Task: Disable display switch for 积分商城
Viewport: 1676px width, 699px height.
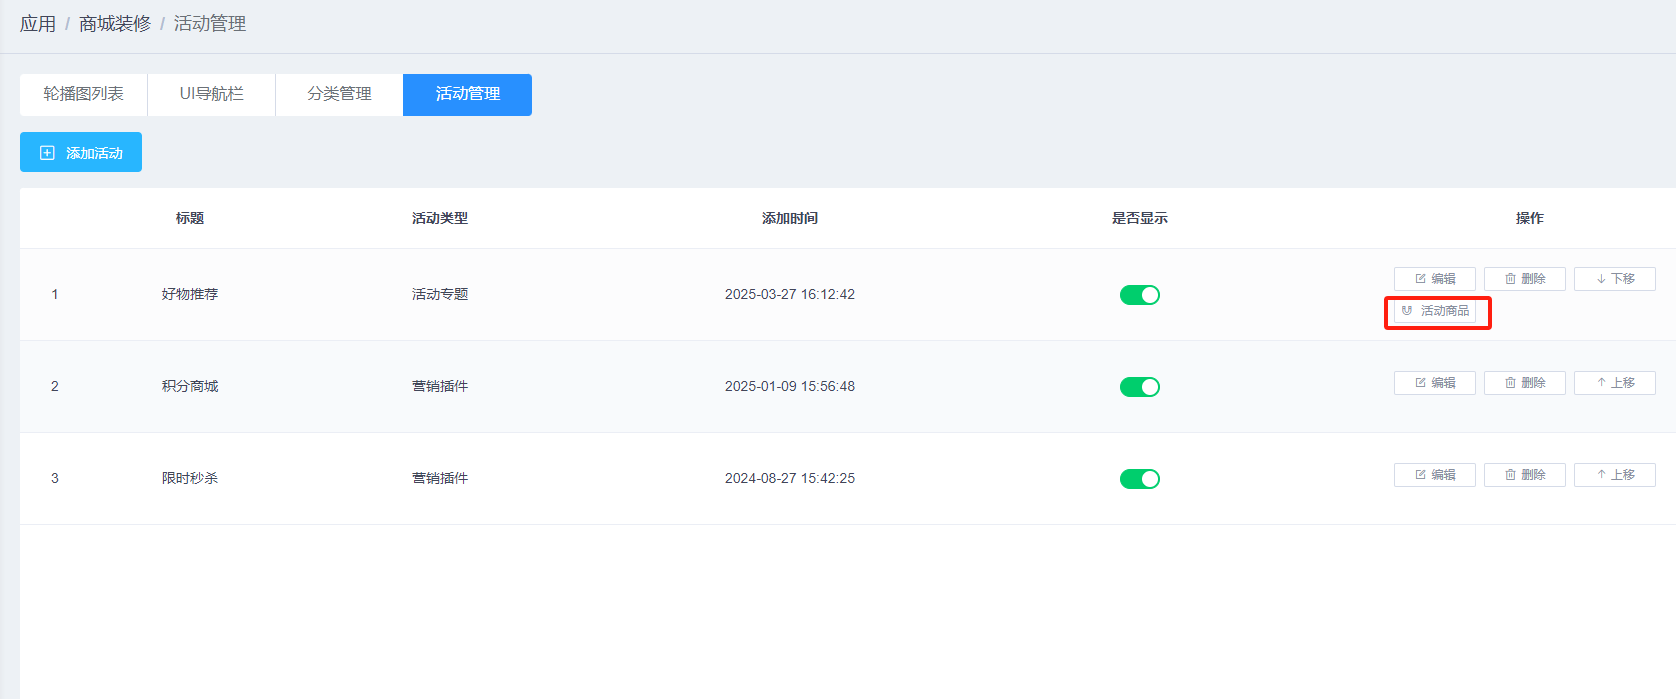Action: (x=1139, y=387)
